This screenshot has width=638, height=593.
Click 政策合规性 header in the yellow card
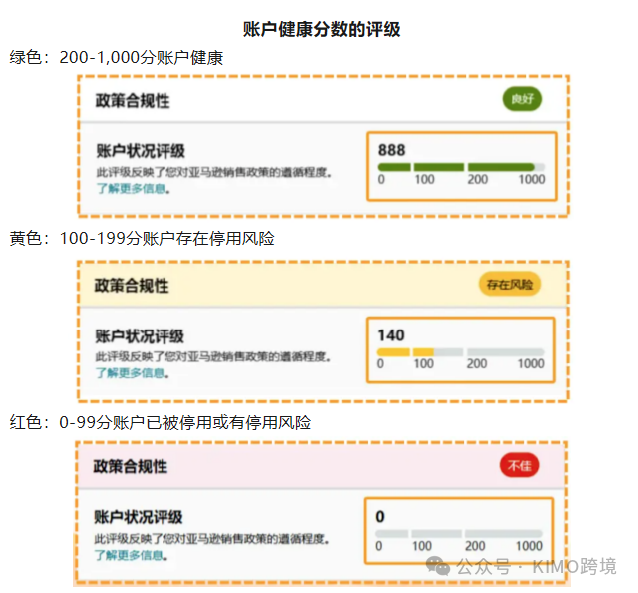coord(131,286)
